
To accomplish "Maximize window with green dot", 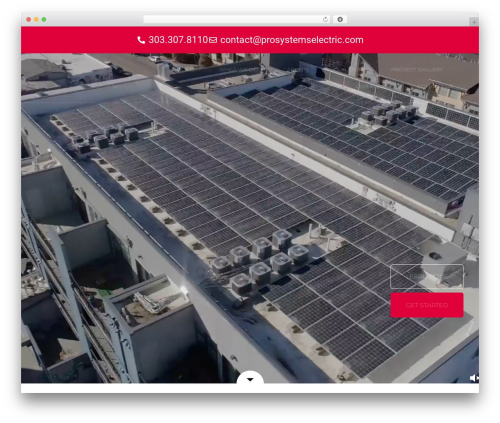I will (x=44, y=19).
